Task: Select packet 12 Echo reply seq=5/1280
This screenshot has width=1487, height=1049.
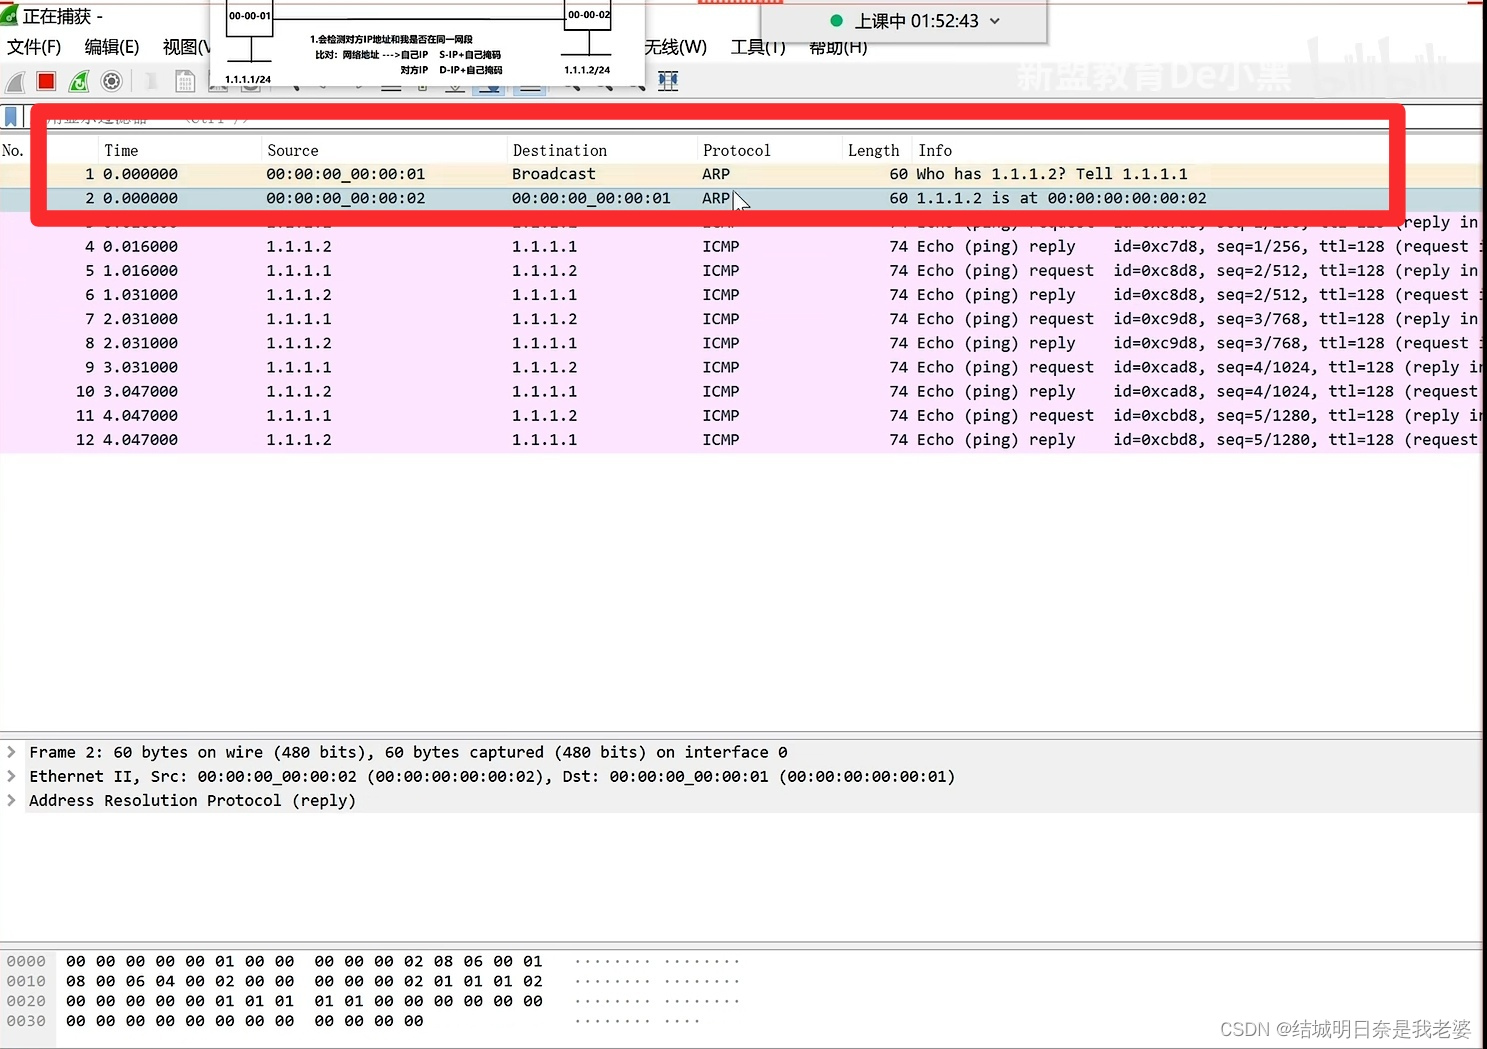Action: click(x=741, y=439)
